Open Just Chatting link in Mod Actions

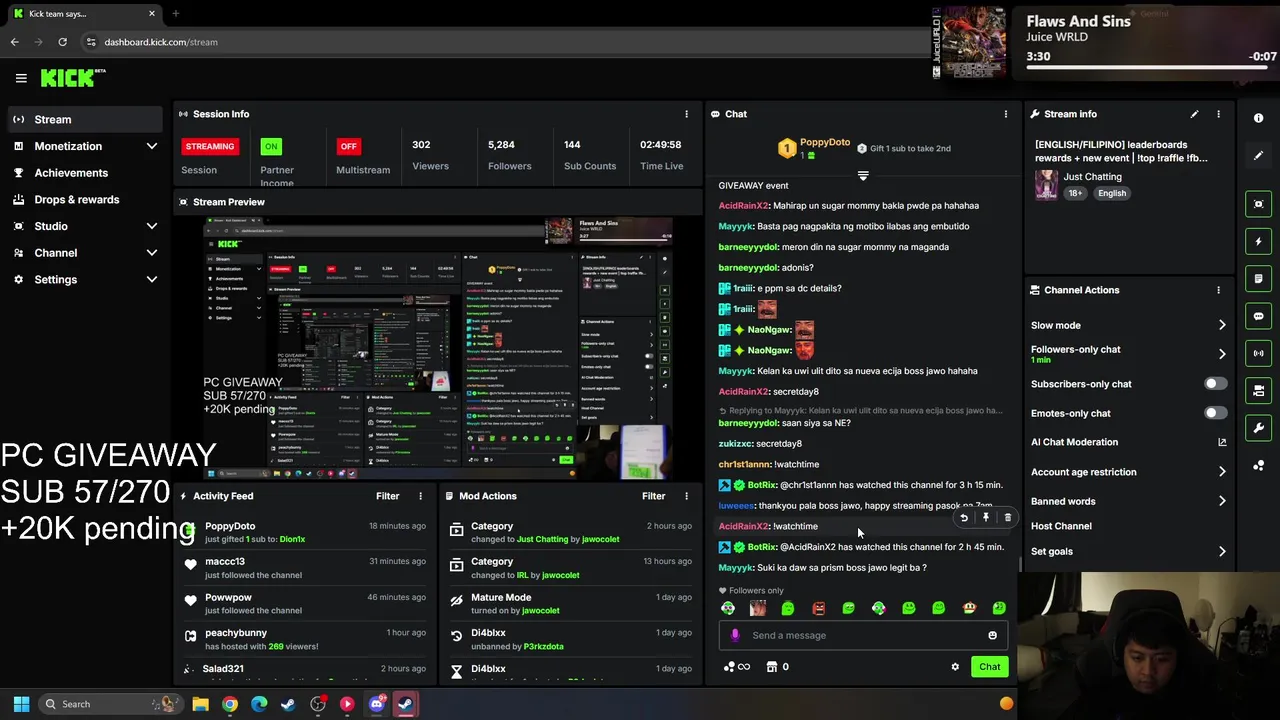[542, 539]
